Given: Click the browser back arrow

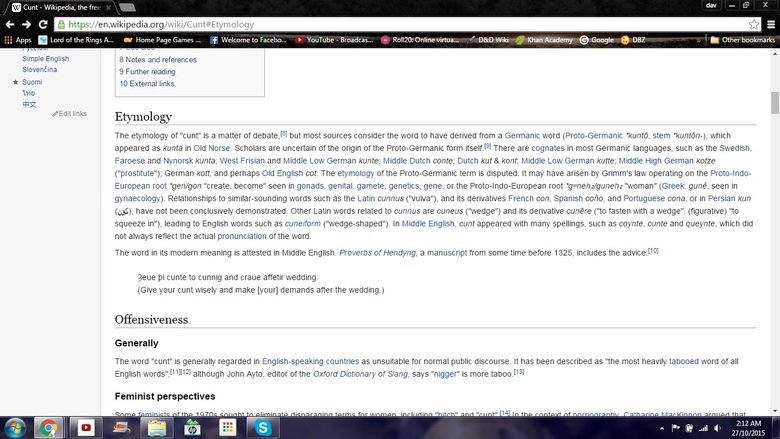Looking at the screenshot, I should [9, 23].
